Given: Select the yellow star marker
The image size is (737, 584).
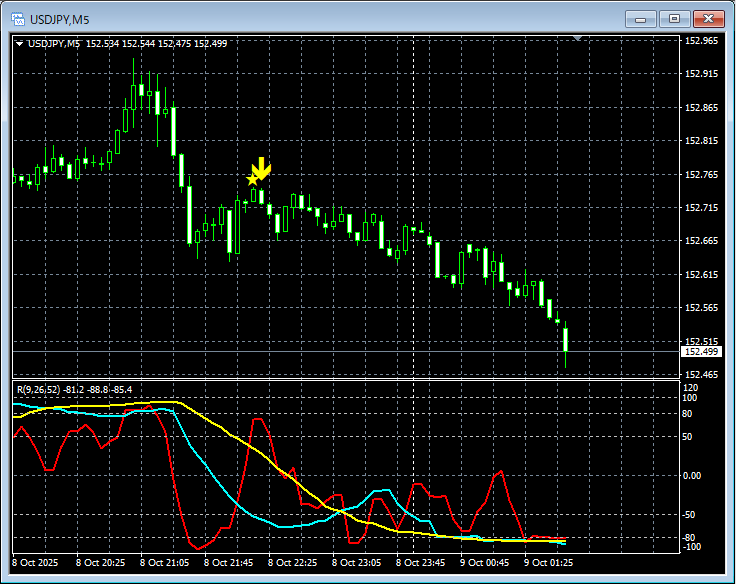Looking at the screenshot, I should pyautogui.click(x=251, y=180).
